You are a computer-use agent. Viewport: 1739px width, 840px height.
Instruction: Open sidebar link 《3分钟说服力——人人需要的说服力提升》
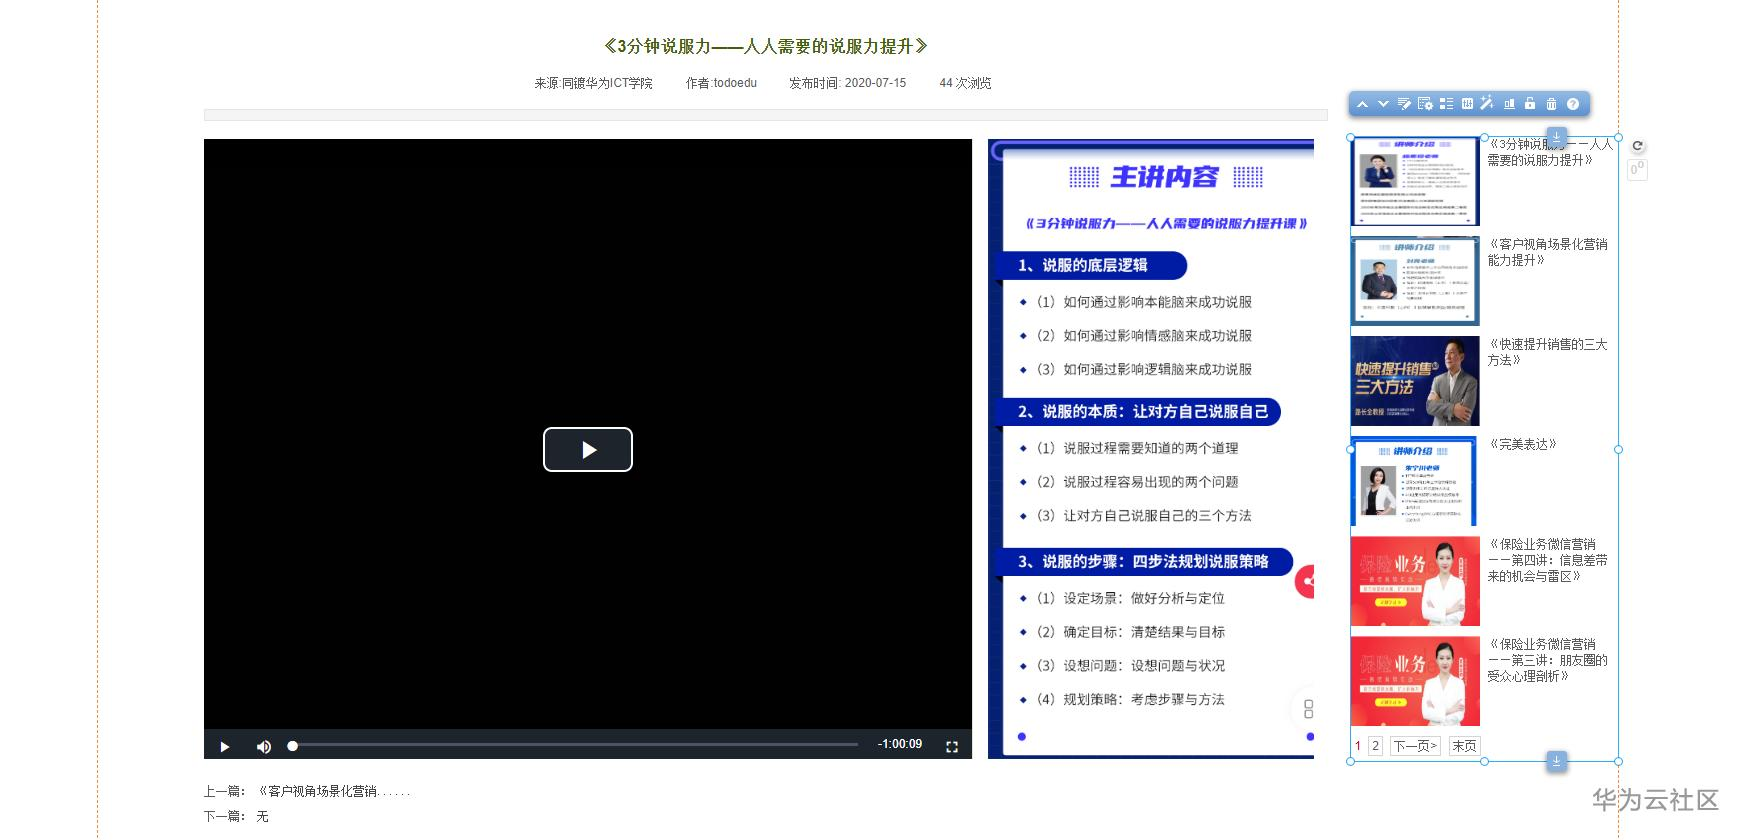(x=1549, y=152)
